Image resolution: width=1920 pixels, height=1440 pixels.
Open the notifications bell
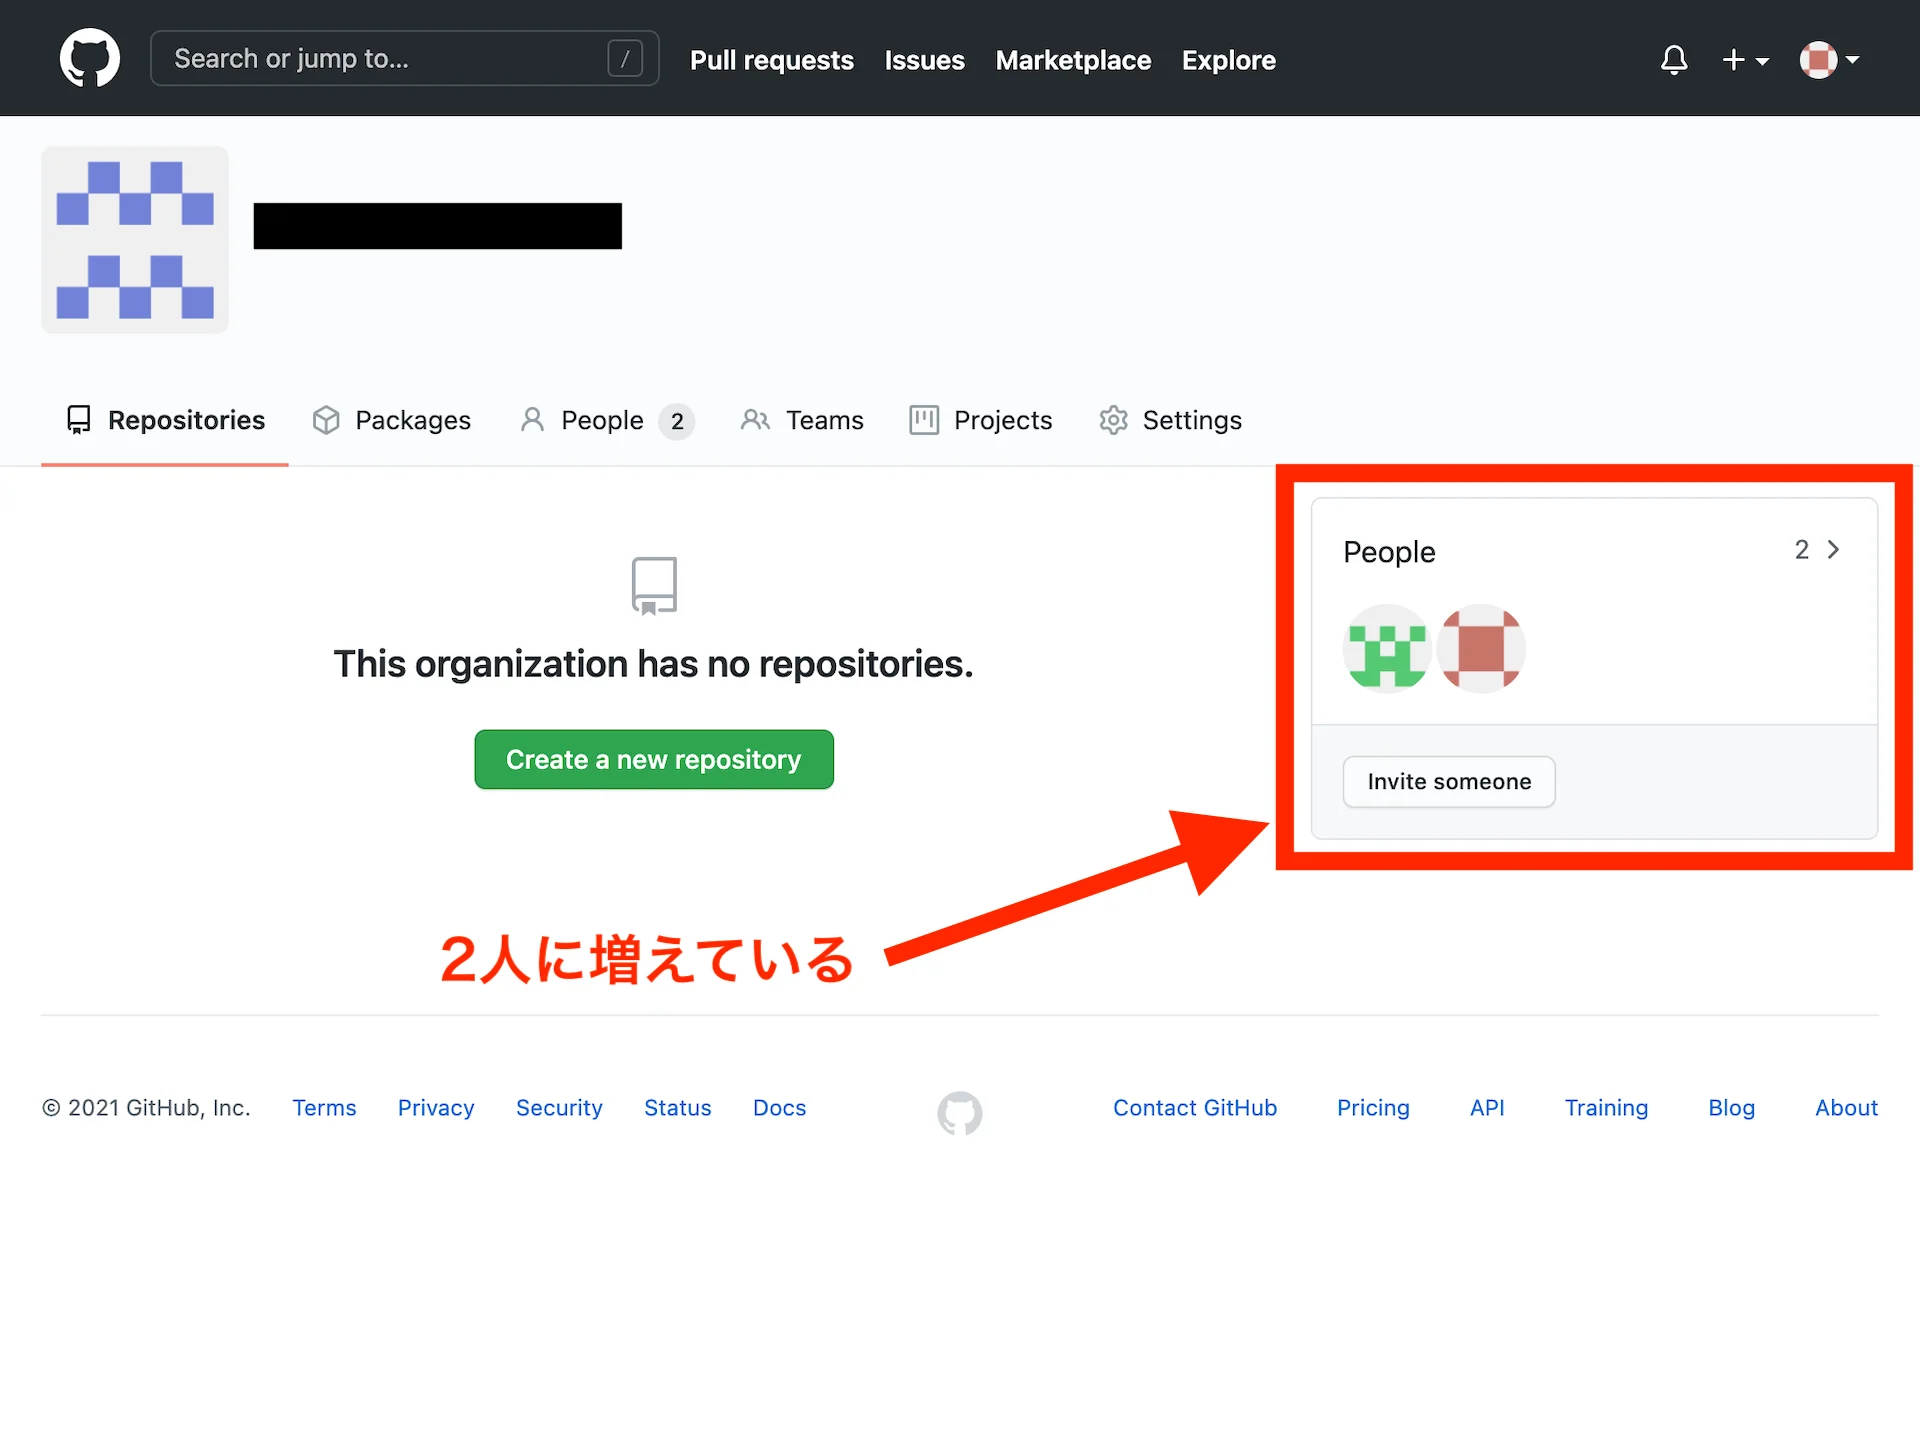point(1674,60)
